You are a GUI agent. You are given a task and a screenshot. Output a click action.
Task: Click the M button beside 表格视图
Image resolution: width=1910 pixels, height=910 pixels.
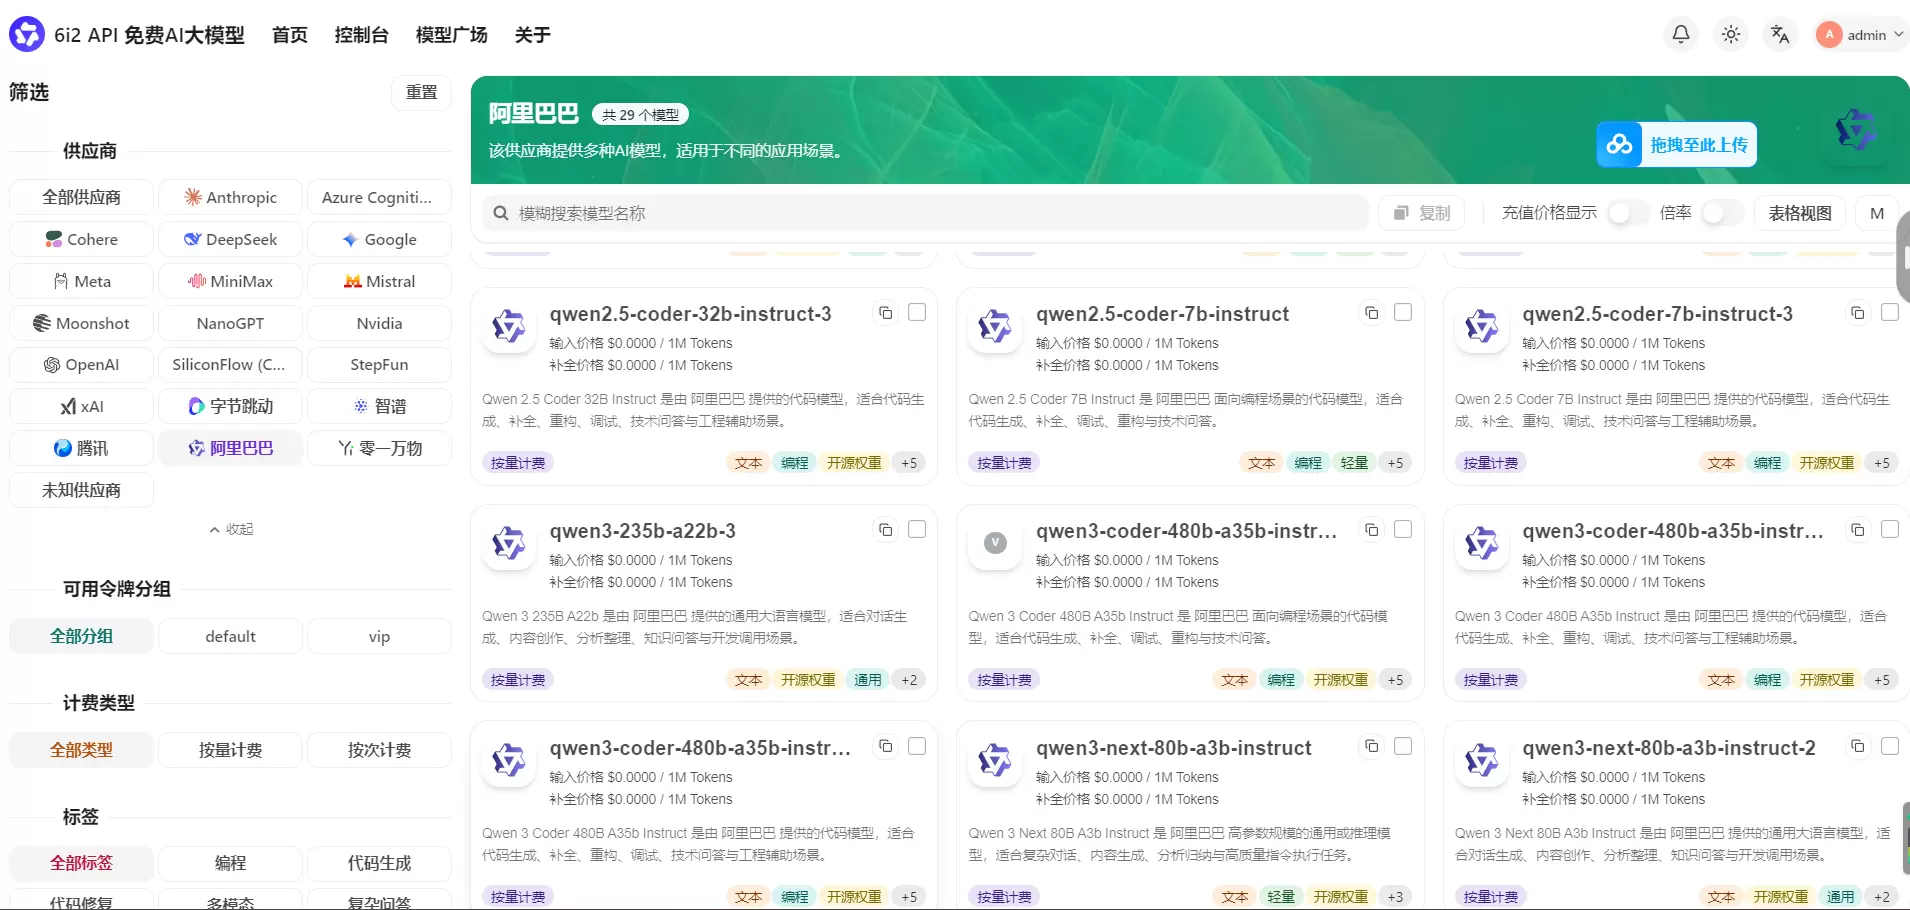(1877, 213)
